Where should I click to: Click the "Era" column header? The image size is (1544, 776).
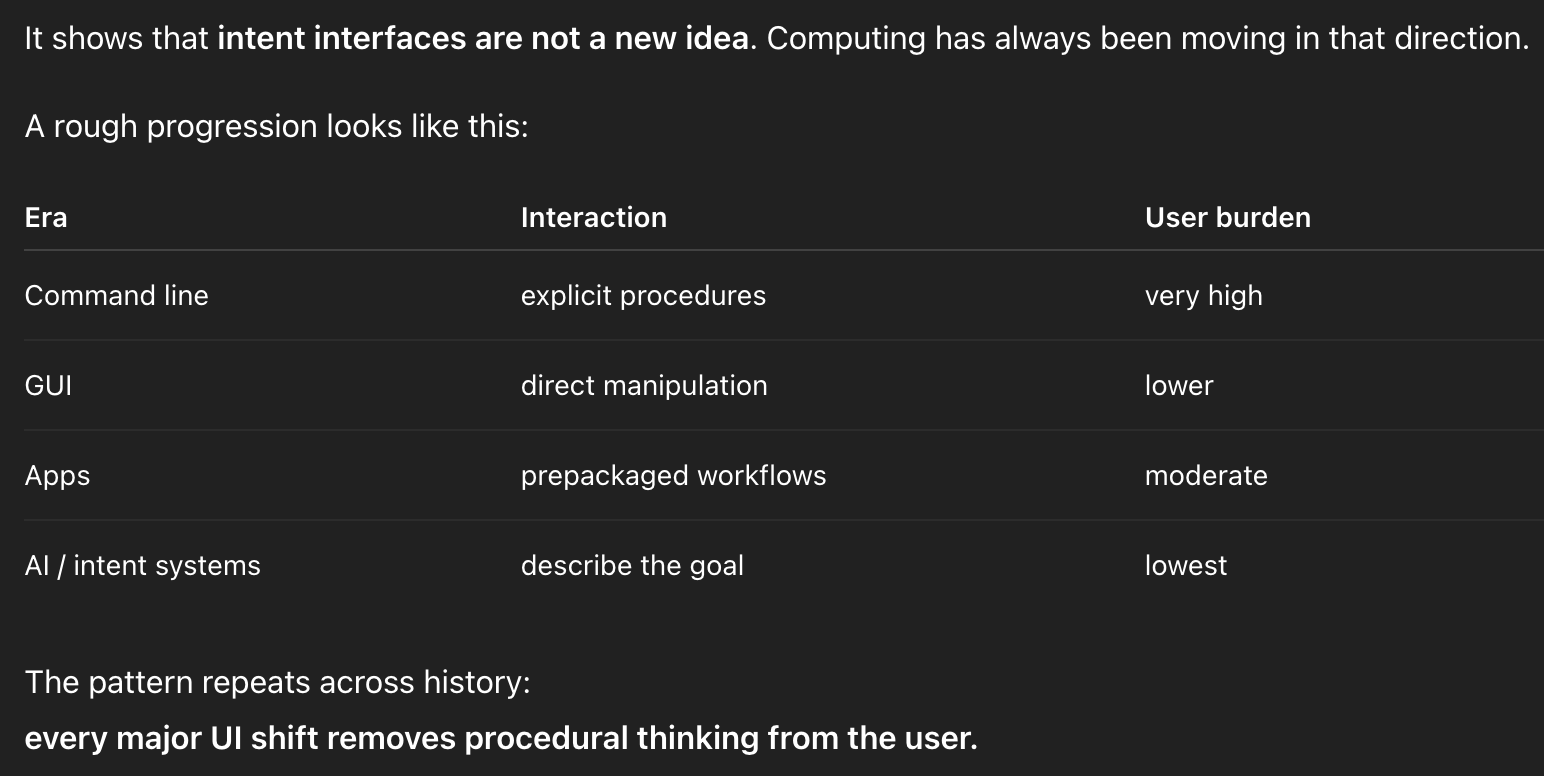click(x=46, y=217)
